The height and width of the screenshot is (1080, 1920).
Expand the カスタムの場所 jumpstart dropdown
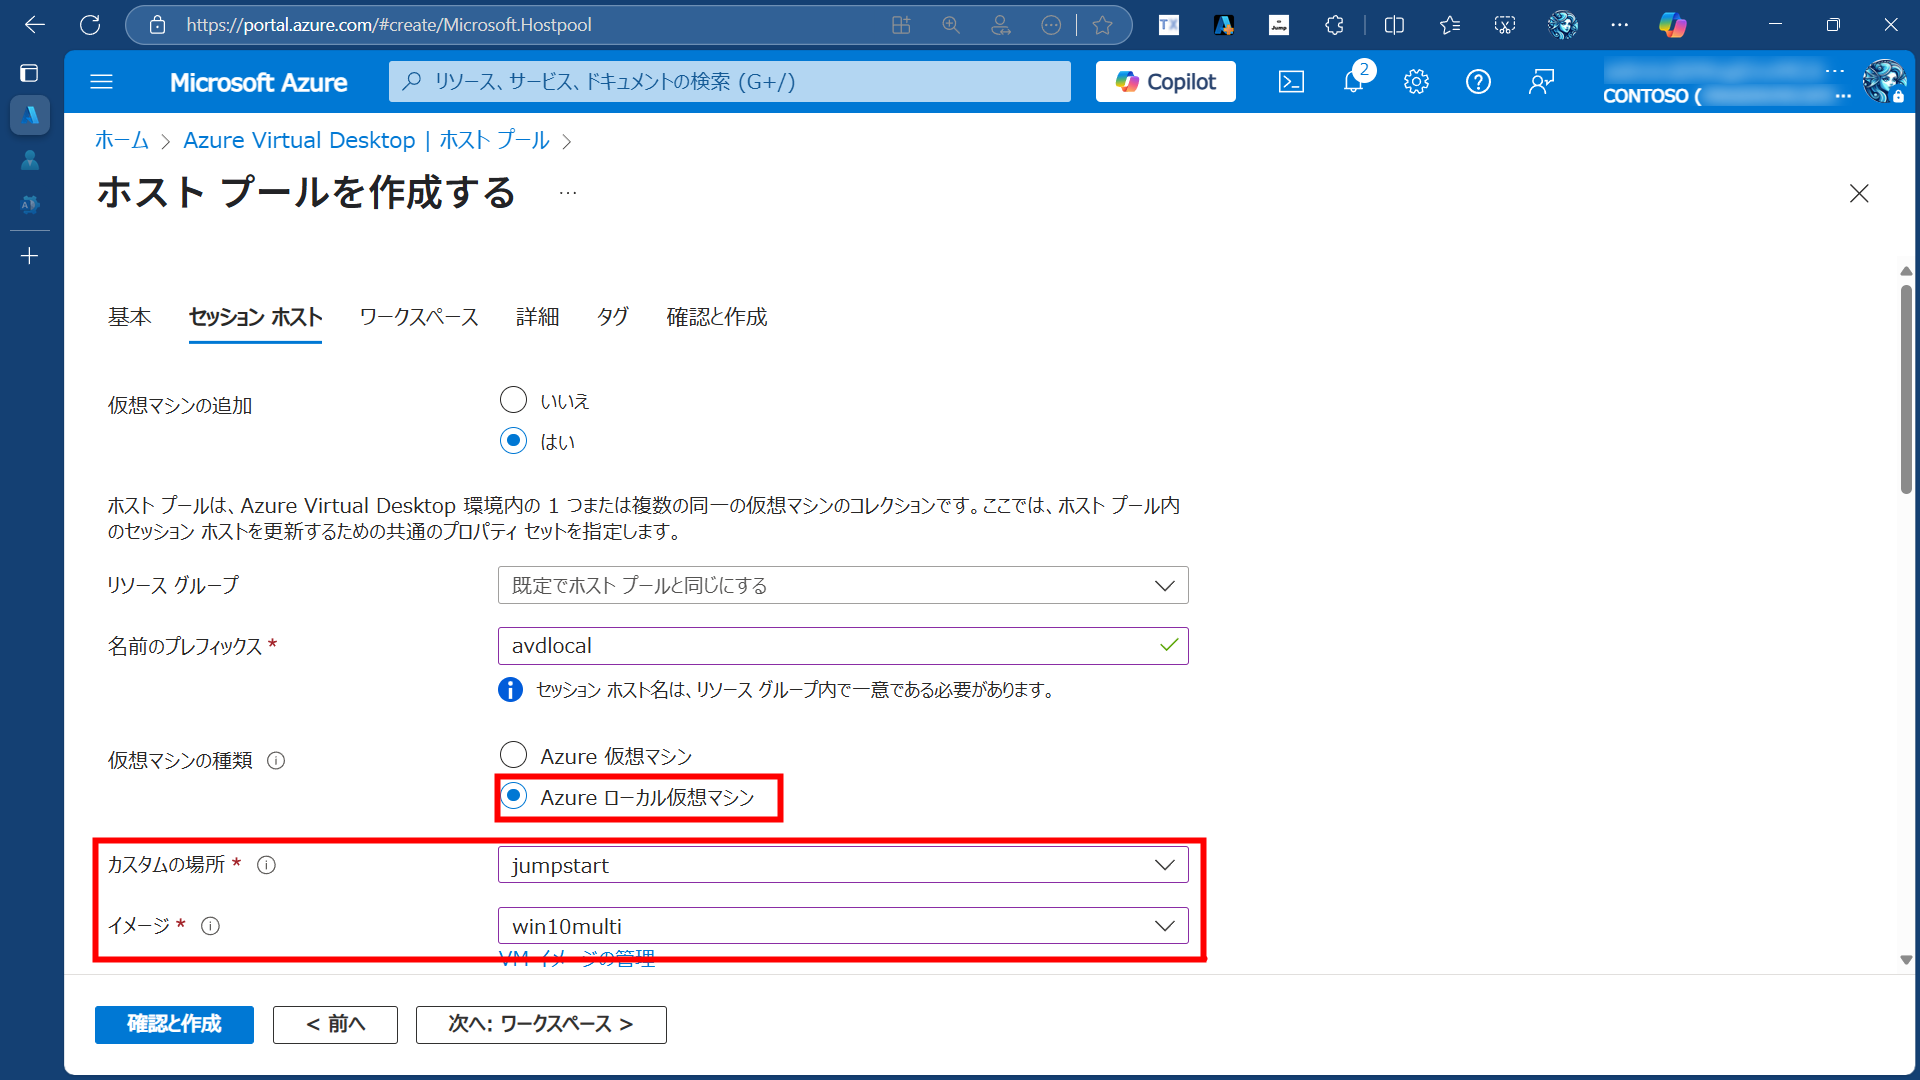point(842,865)
